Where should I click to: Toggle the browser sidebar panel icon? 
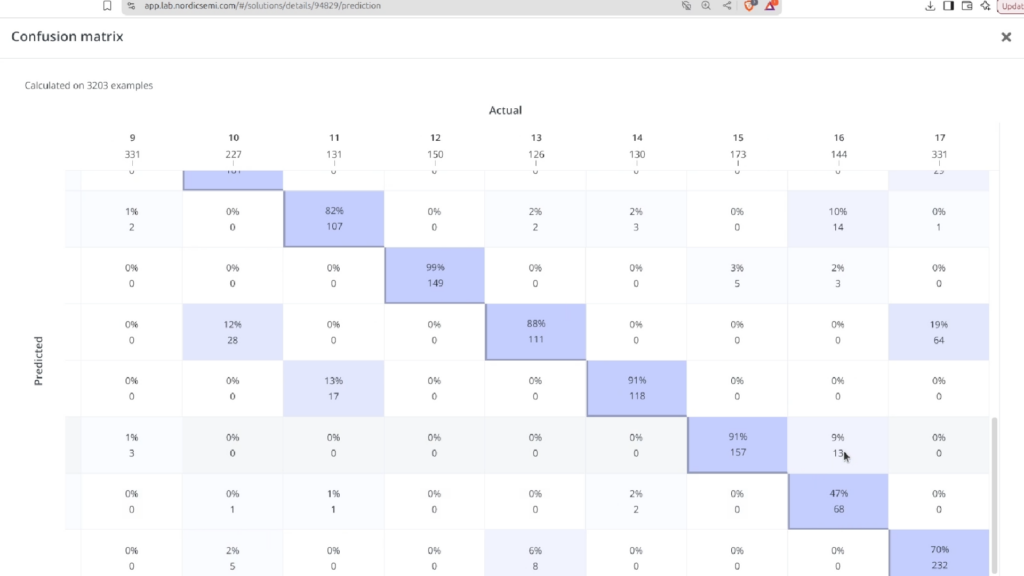[948, 6]
